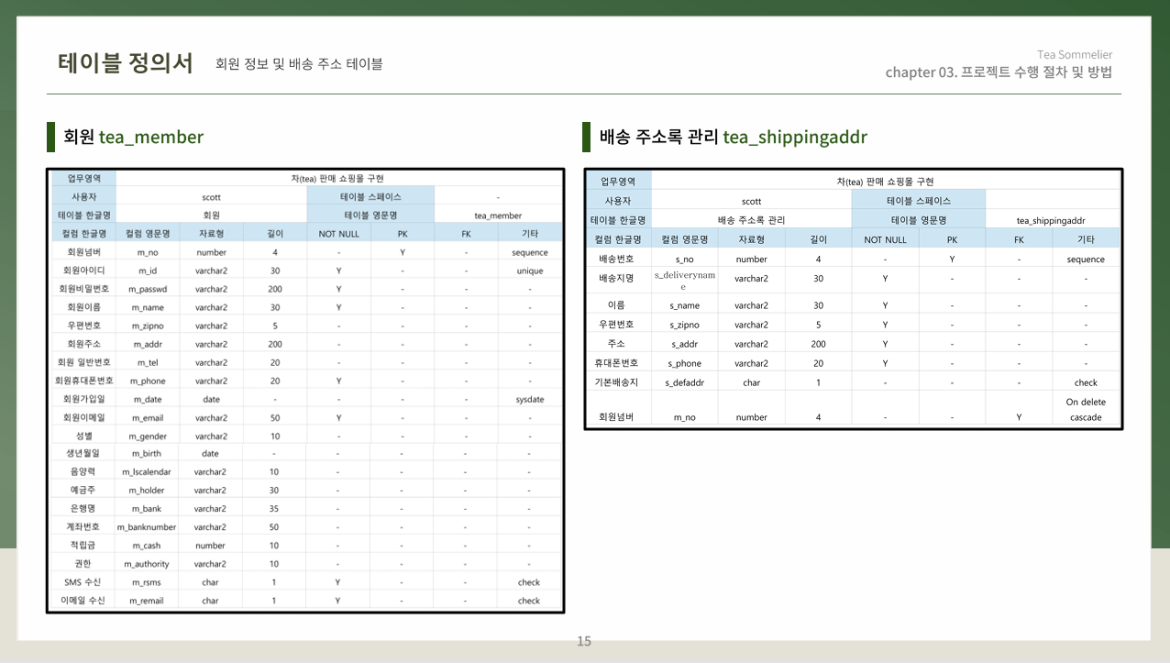This screenshot has height=663, width=1170.
Task: Select the 'm_authority' cell
Action: pos(146,564)
